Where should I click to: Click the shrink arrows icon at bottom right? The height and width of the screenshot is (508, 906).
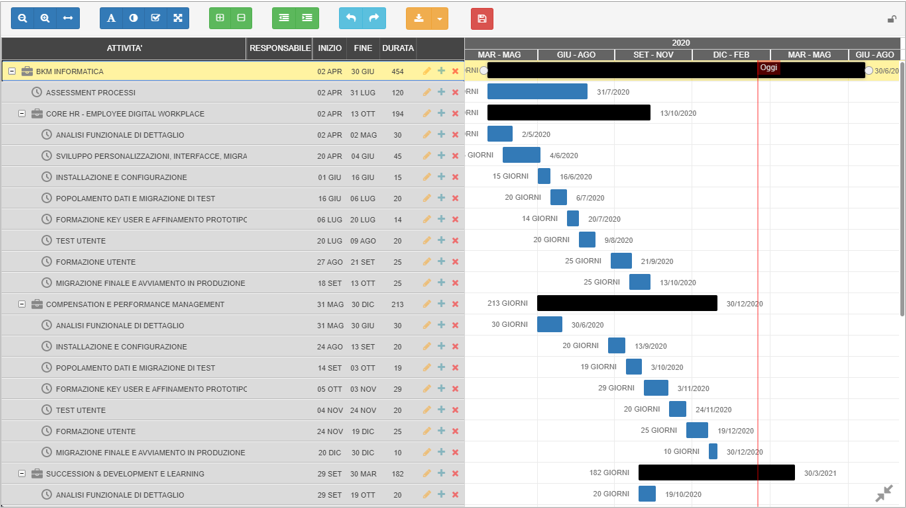point(884,493)
